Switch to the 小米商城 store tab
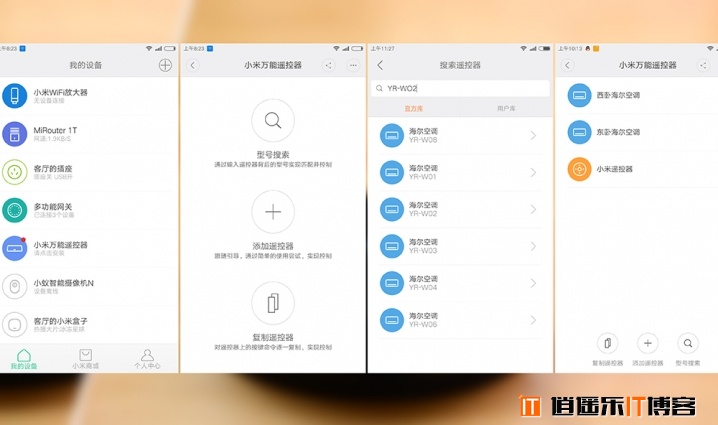The width and height of the screenshot is (718, 425). click(x=86, y=359)
